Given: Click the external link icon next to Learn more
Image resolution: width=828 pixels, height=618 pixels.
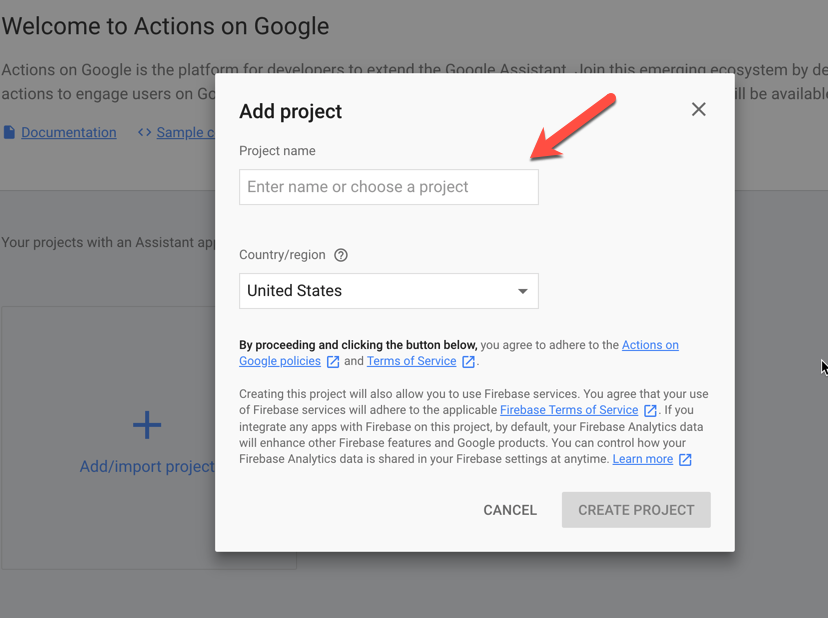Looking at the screenshot, I should click(685, 460).
